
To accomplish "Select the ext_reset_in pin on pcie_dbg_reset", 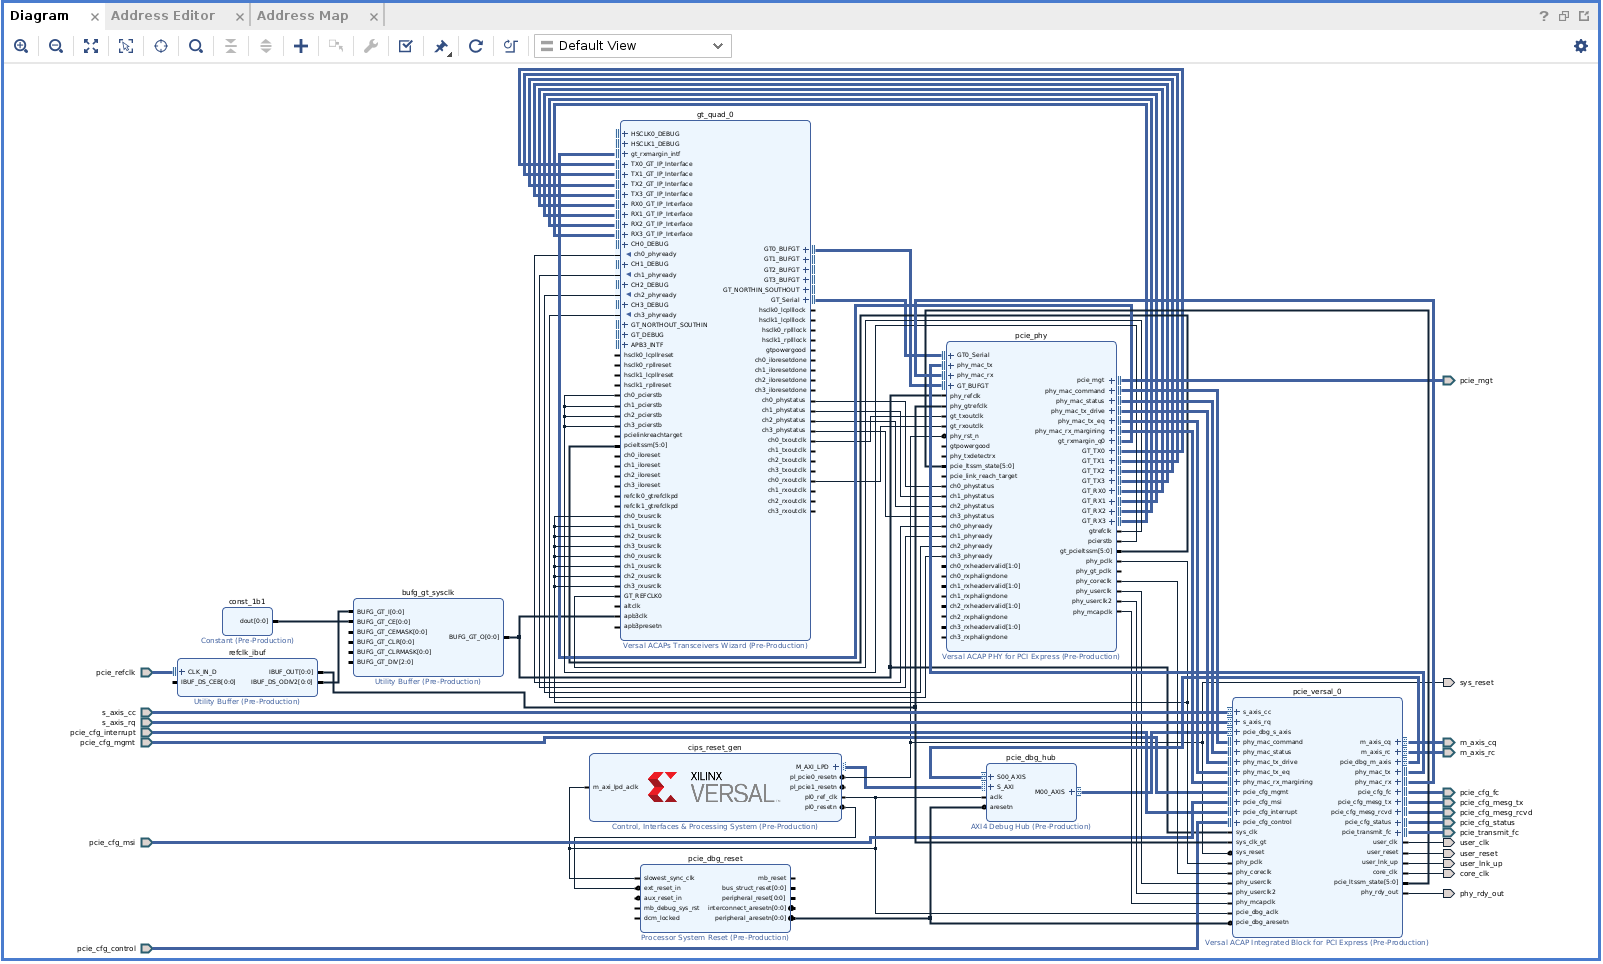I will click(660, 888).
